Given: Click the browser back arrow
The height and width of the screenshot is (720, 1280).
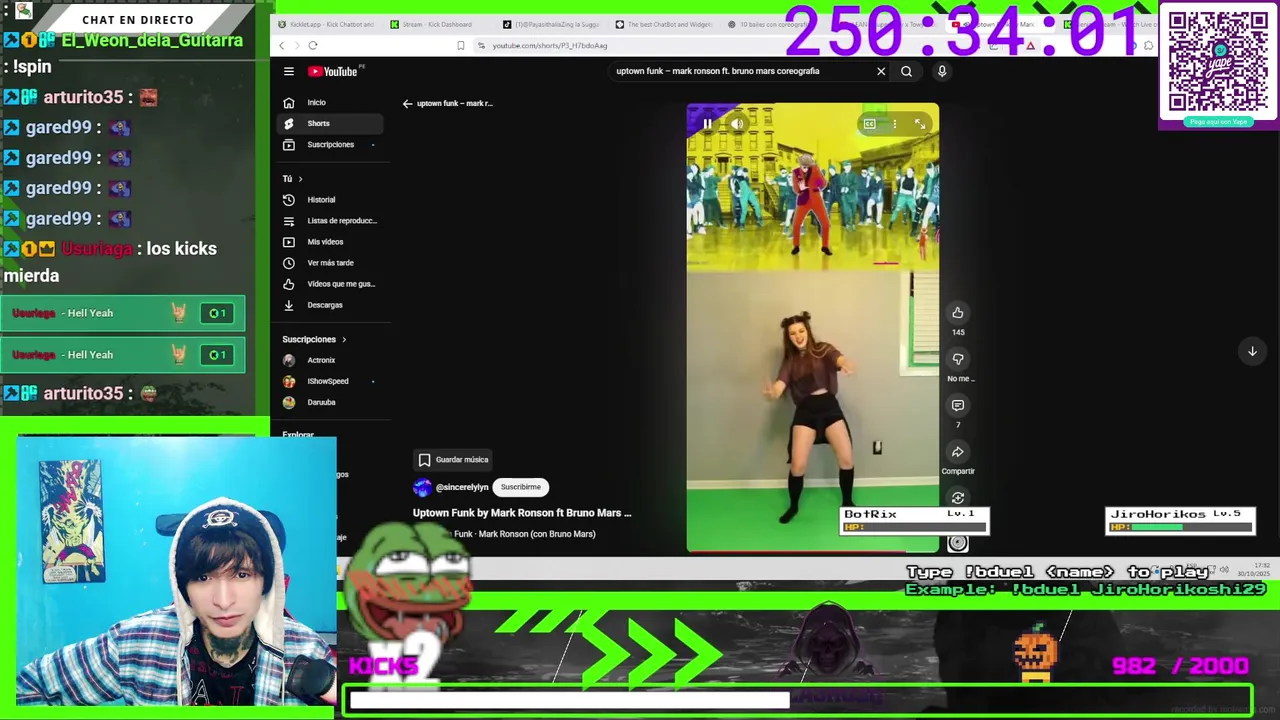Looking at the screenshot, I should 282,45.
